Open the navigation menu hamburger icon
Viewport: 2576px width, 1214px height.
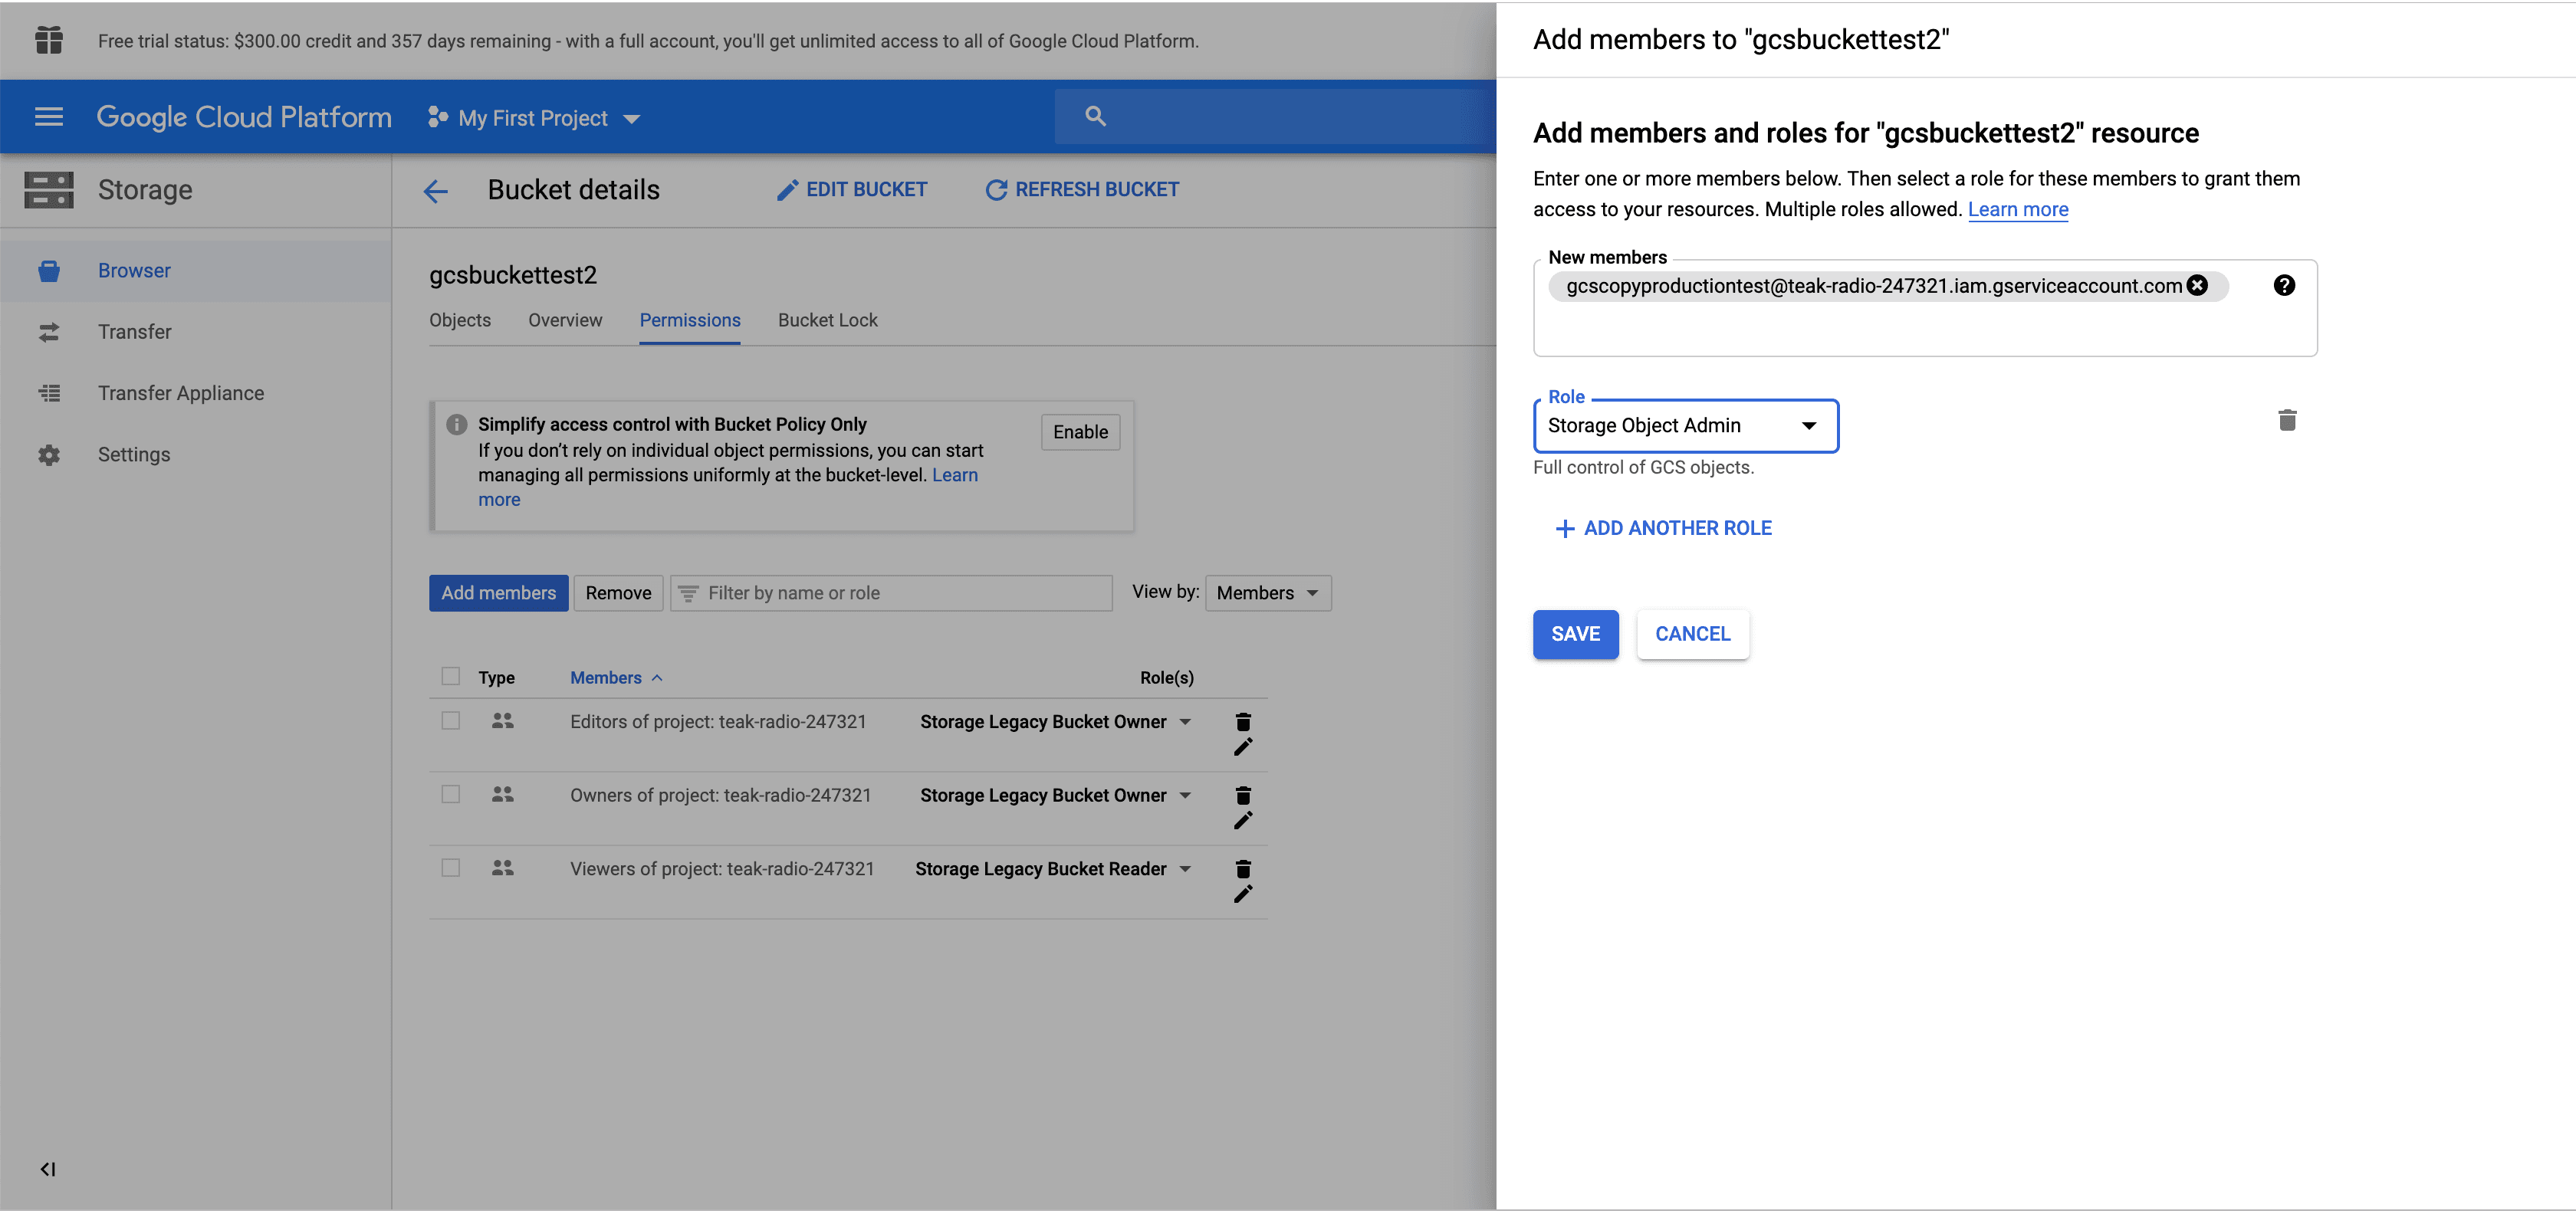click(x=48, y=116)
